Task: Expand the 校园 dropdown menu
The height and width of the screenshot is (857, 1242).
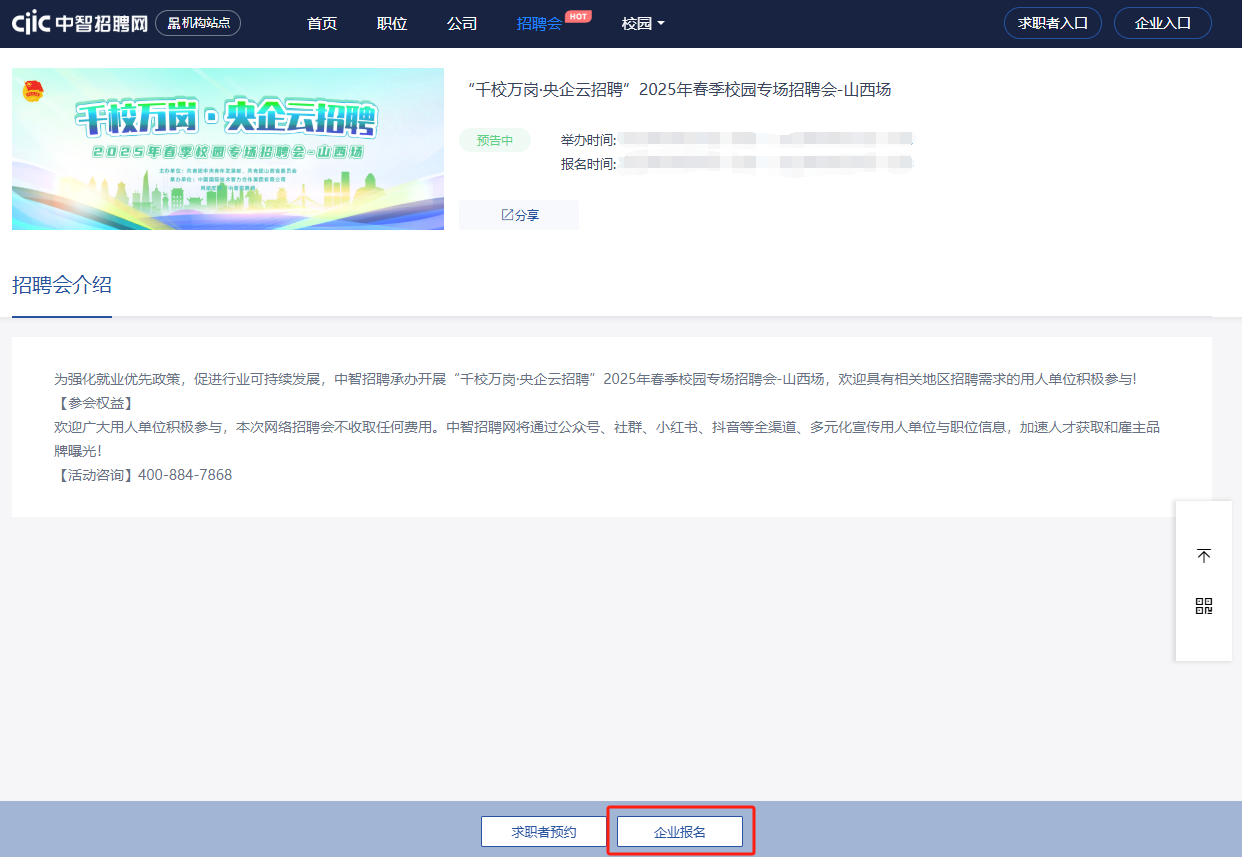Action: (x=643, y=24)
